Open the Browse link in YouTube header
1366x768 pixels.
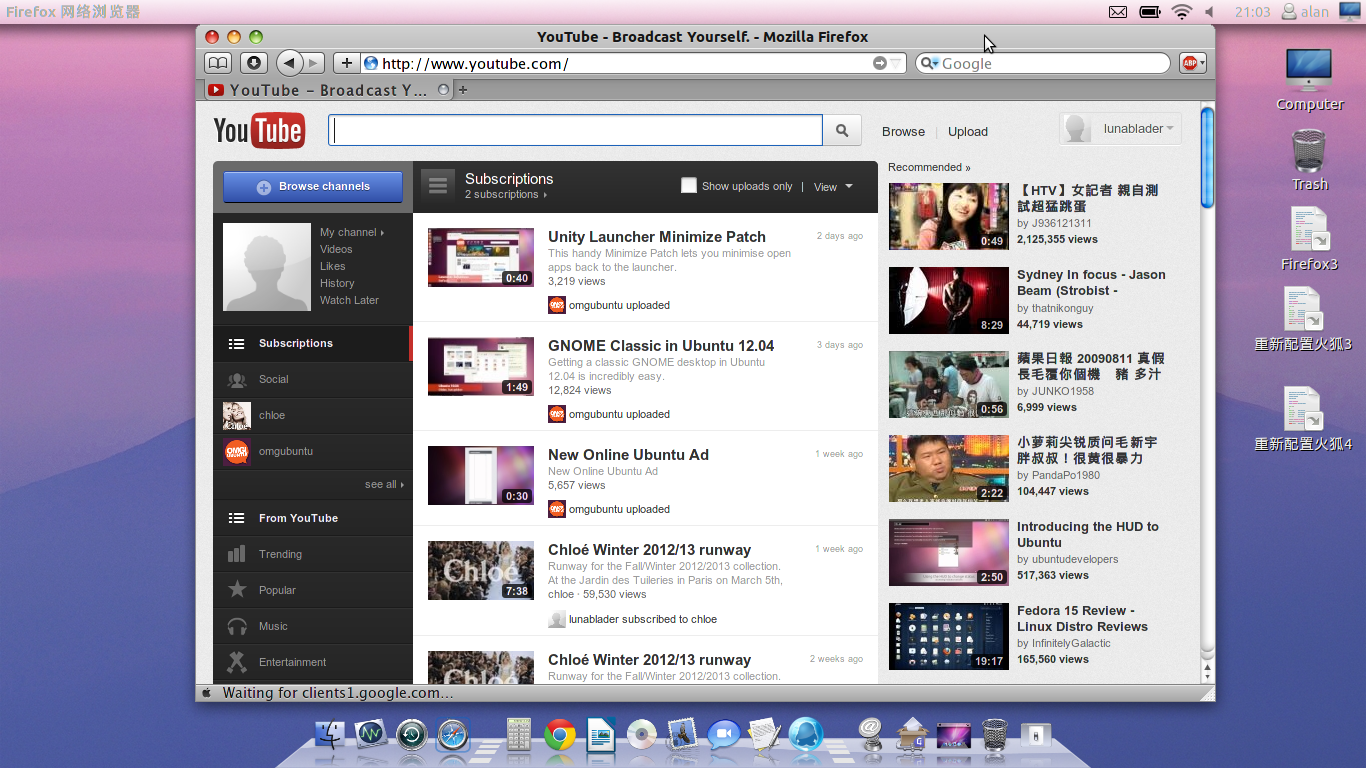(903, 131)
